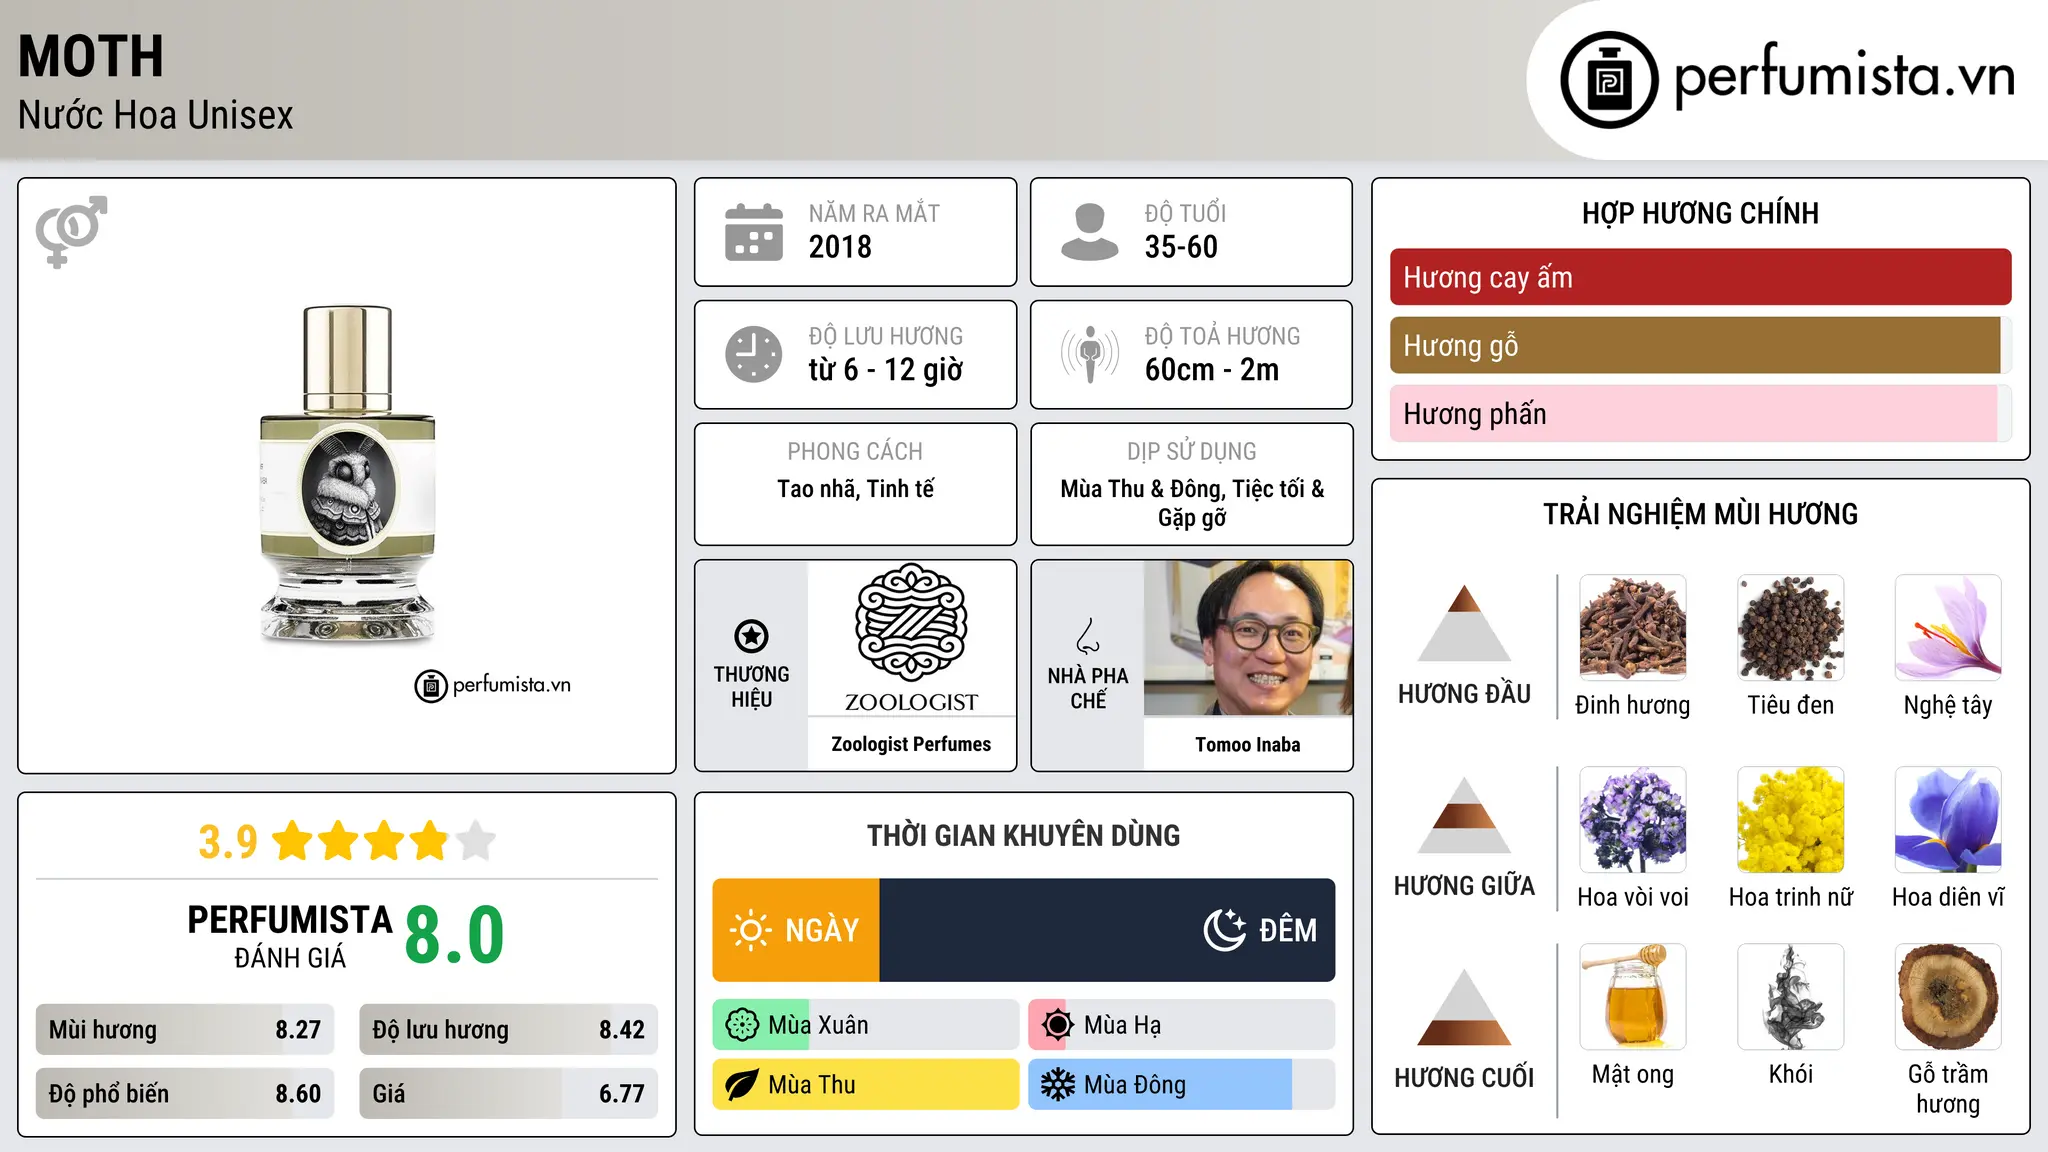Image resolution: width=2048 pixels, height=1152 pixels.
Task: Click the Độ lưu hương 8.42 score bar
Action: click(x=508, y=1030)
